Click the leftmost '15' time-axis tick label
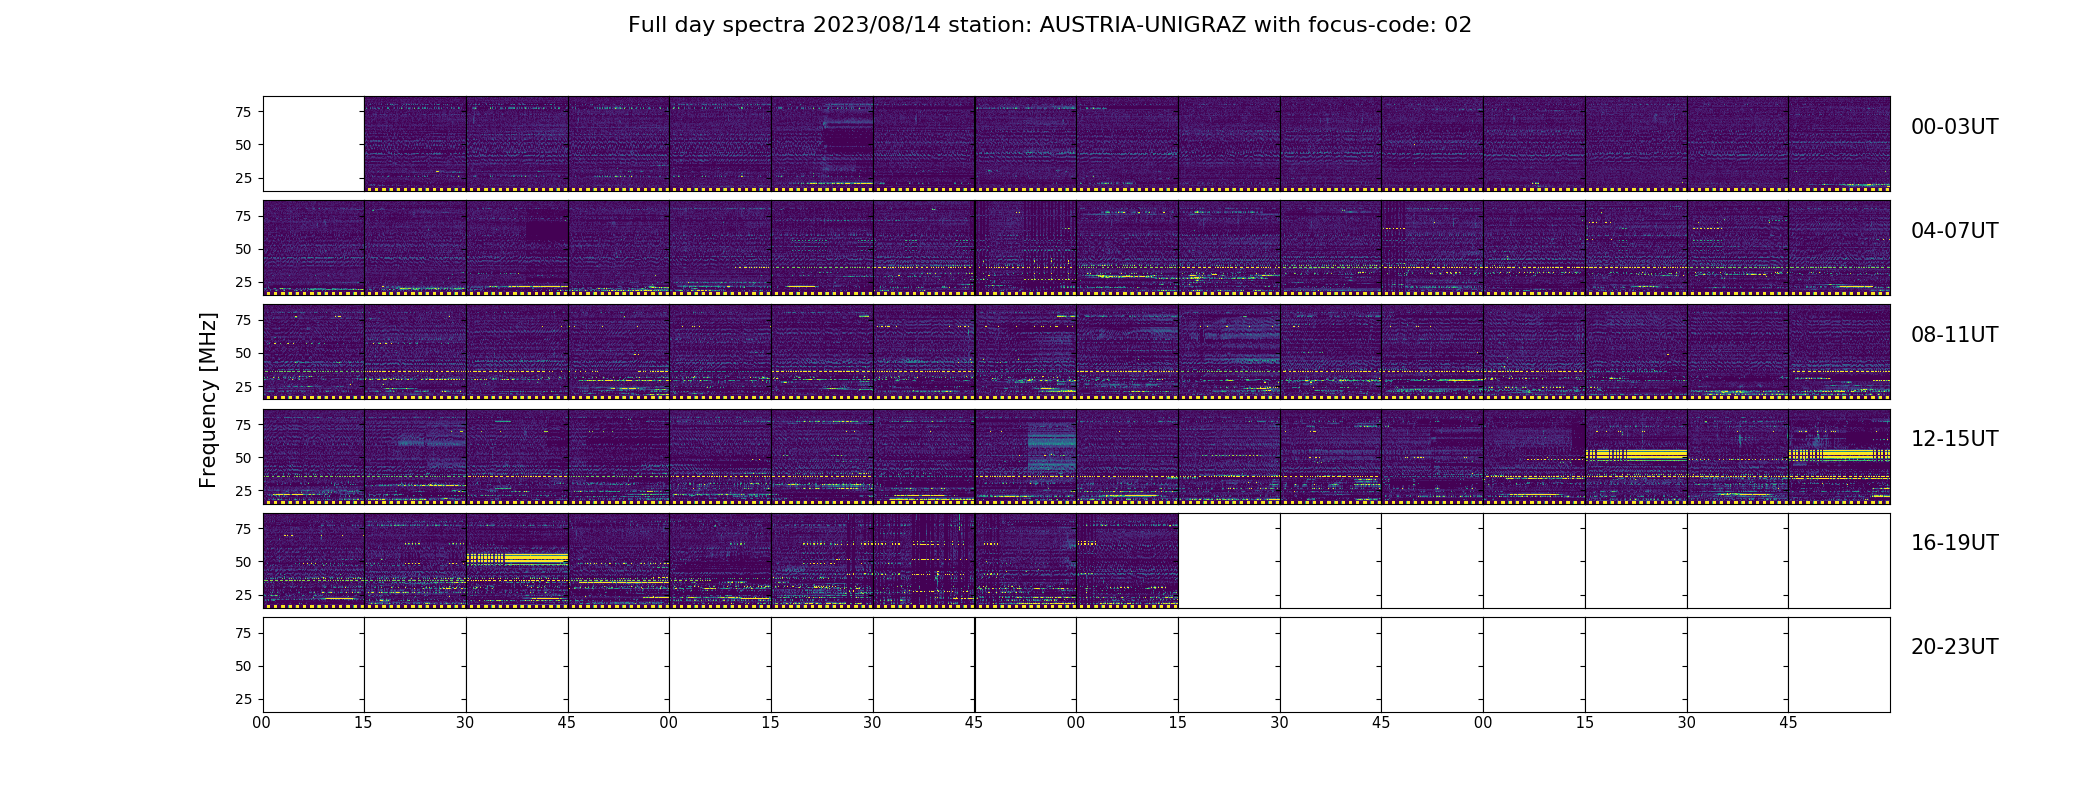The width and height of the screenshot is (2100, 800). point(363,723)
